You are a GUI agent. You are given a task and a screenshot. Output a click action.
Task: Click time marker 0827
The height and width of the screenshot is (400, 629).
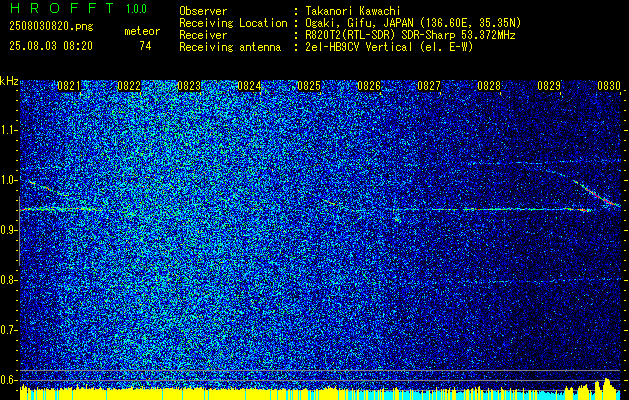click(429, 86)
